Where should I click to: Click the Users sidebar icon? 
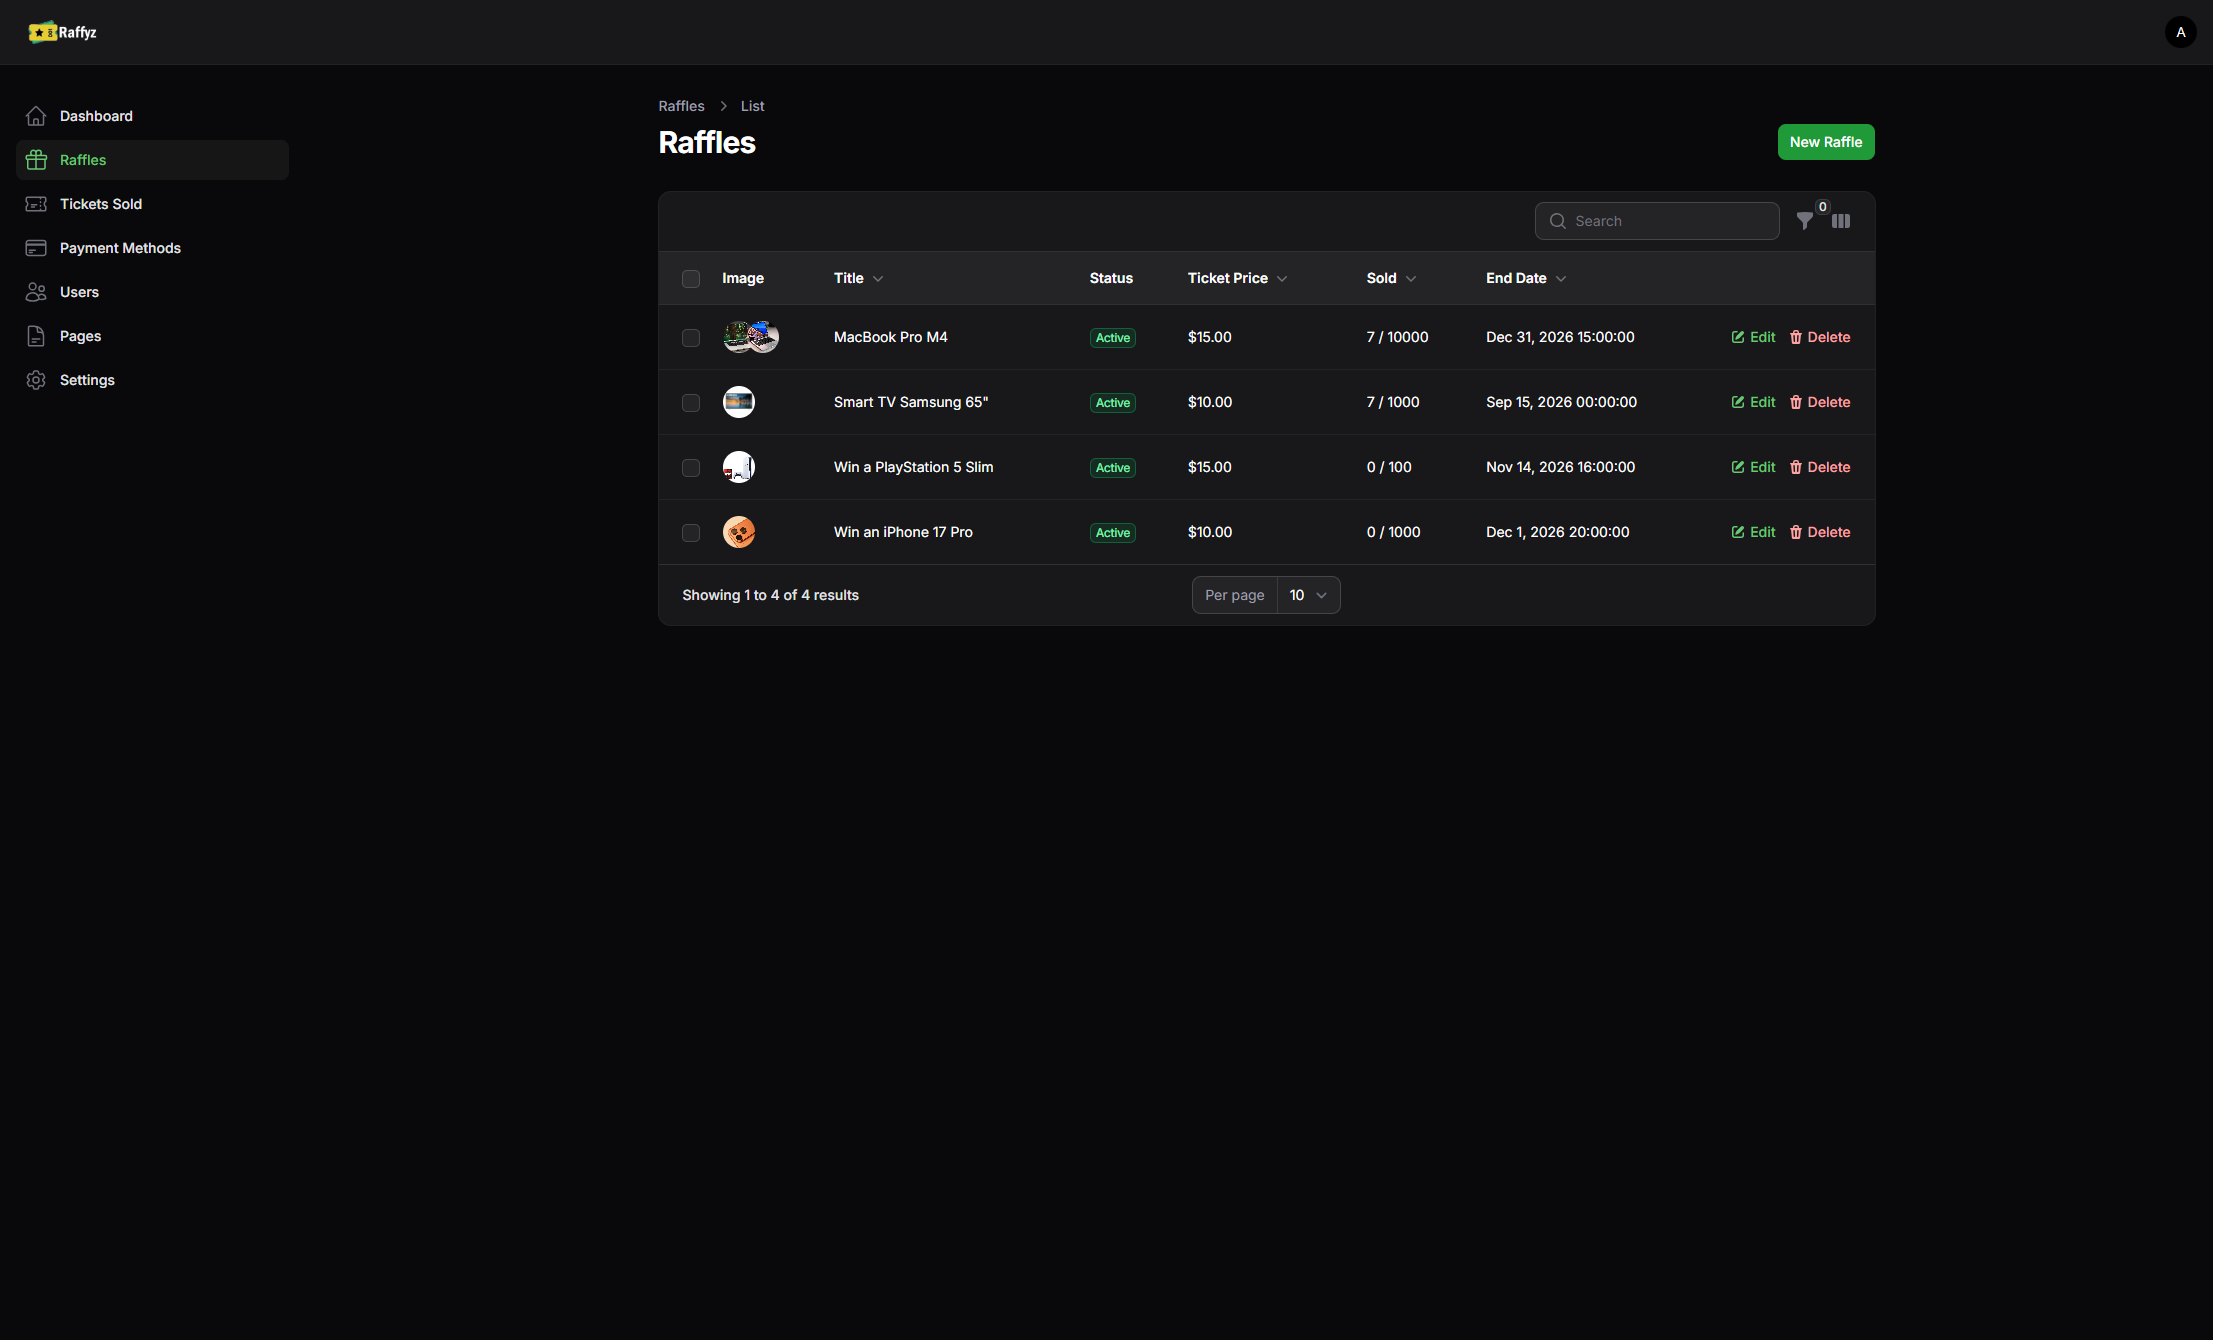[36, 292]
